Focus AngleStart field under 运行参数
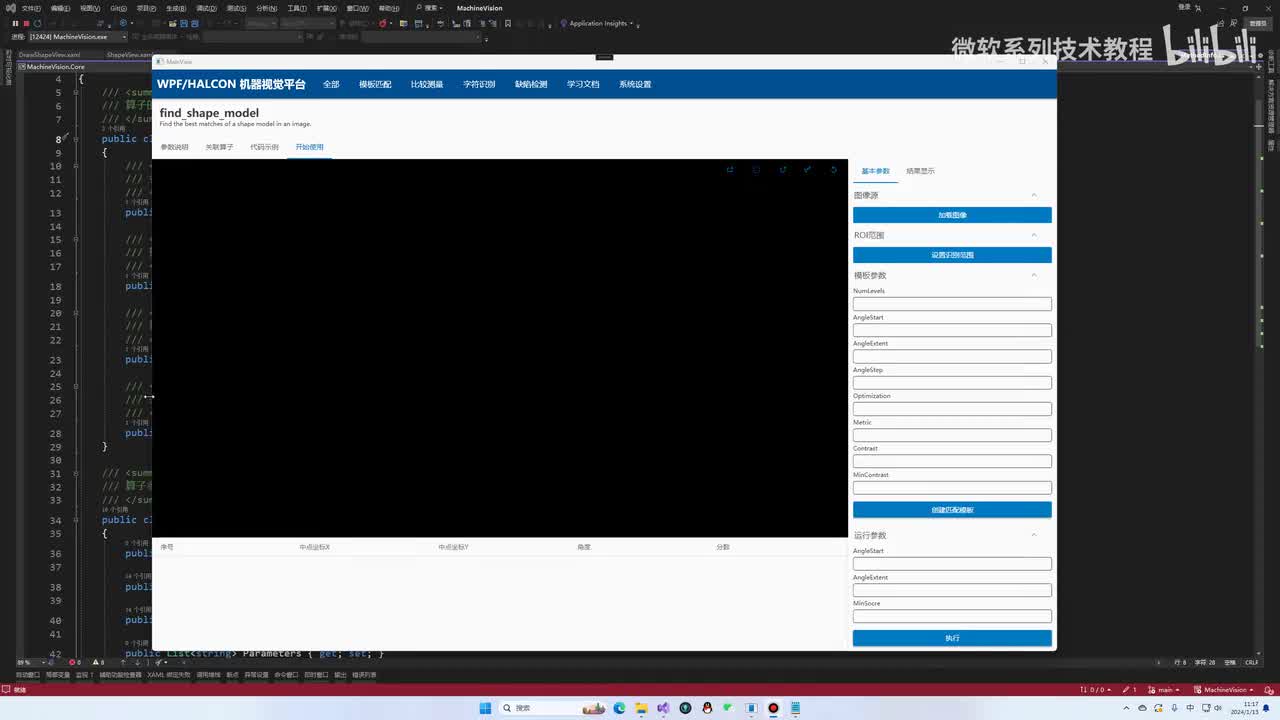The image size is (1280, 720). coord(952,564)
